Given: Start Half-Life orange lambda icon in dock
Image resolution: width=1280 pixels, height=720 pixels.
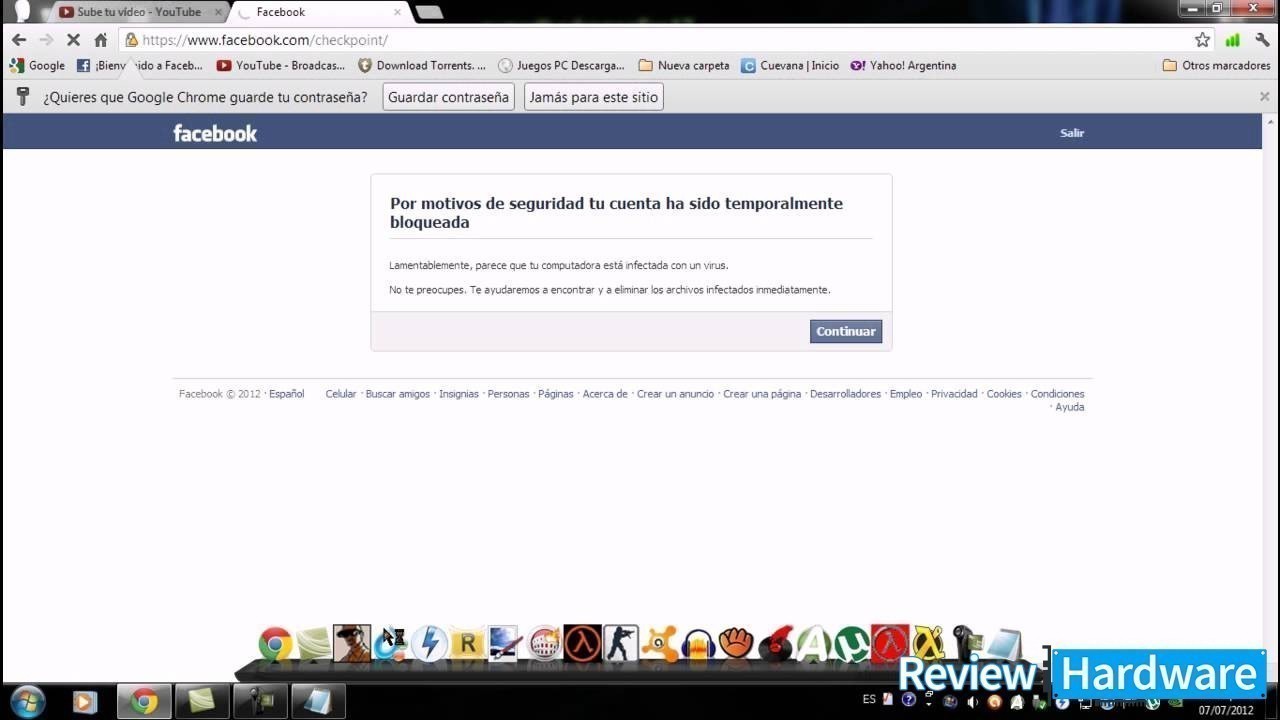Looking at the screenshot, I should click(582, 643).
